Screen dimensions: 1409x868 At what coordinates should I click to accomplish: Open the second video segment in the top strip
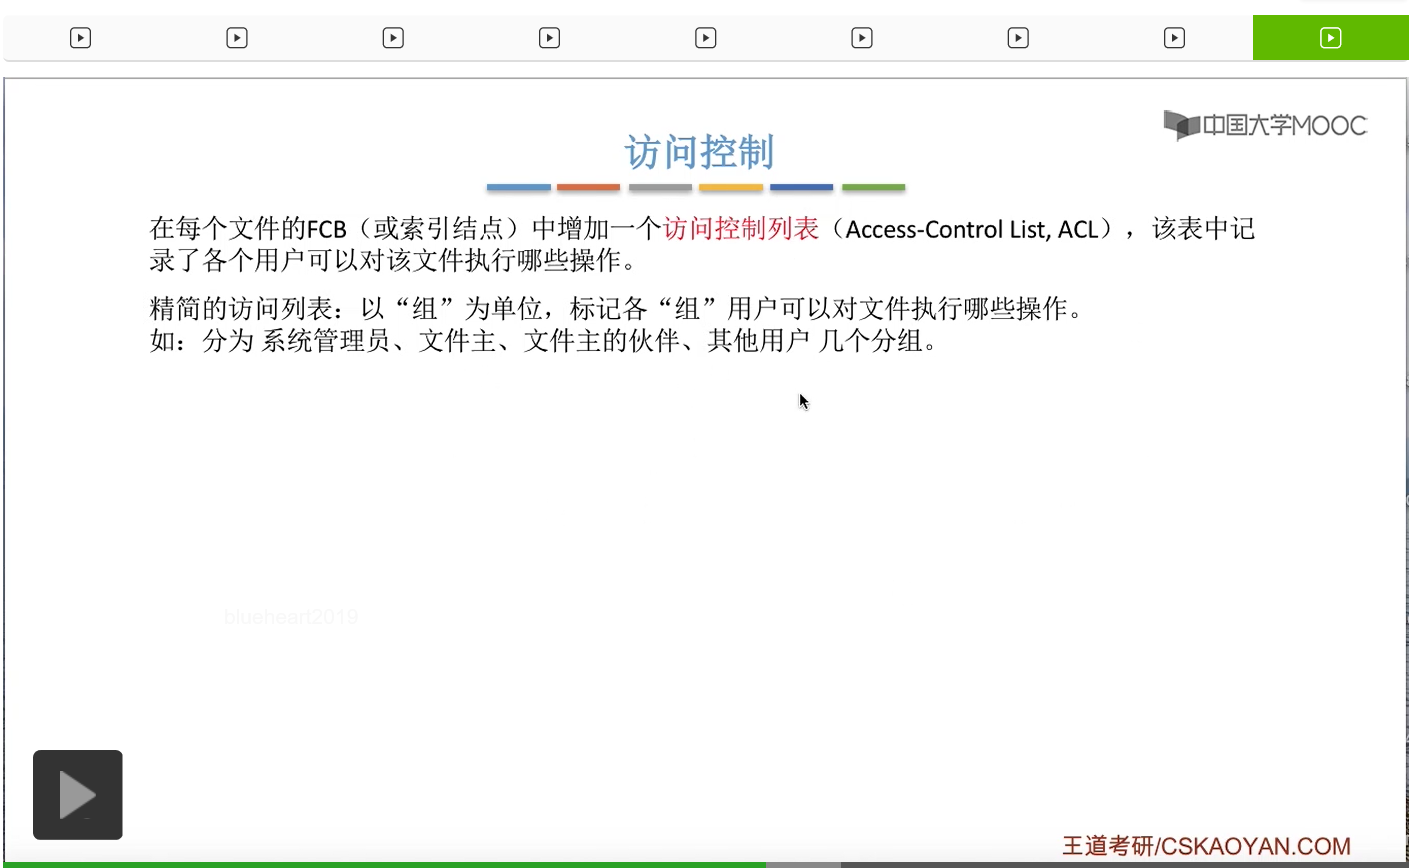pyautogui.click(x=237, y=38)
